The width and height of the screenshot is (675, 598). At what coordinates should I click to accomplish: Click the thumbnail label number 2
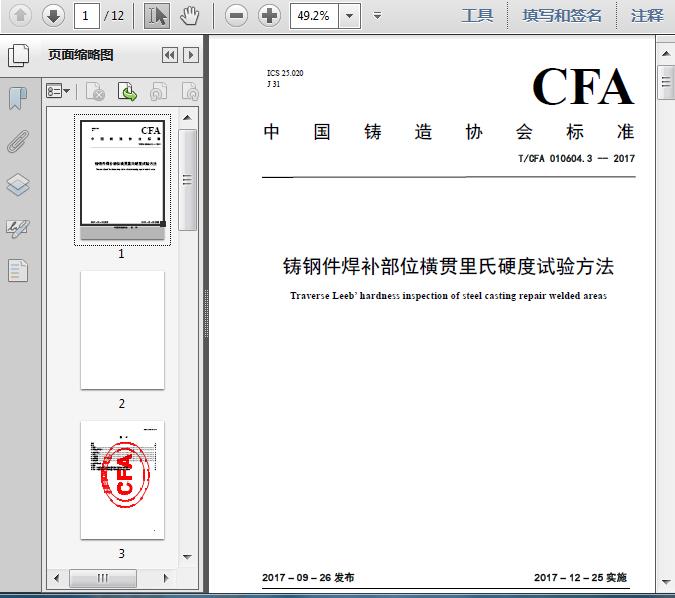tap(122, 403)
